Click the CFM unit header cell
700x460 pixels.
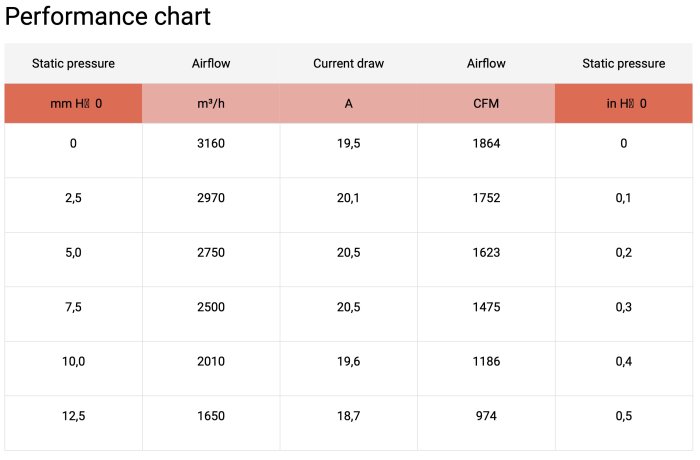(486, 103)
